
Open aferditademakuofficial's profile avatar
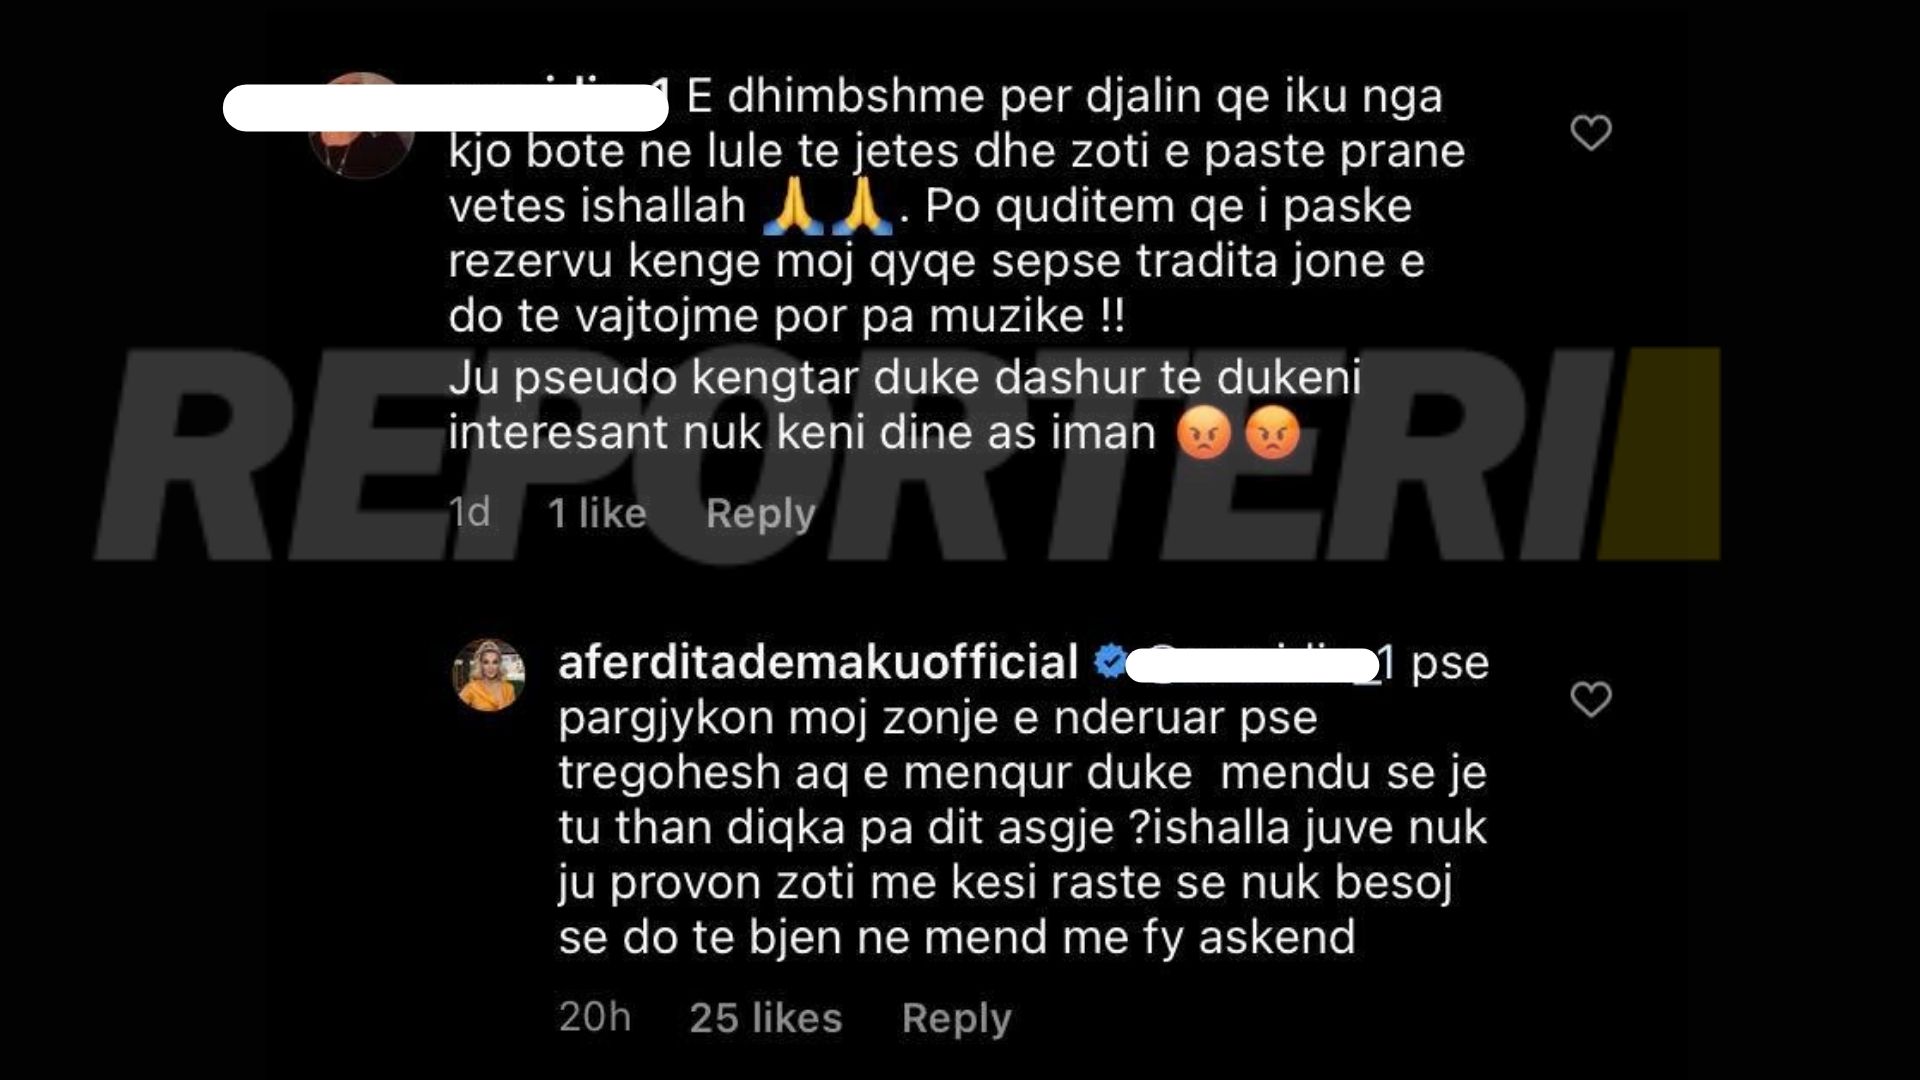490,675
